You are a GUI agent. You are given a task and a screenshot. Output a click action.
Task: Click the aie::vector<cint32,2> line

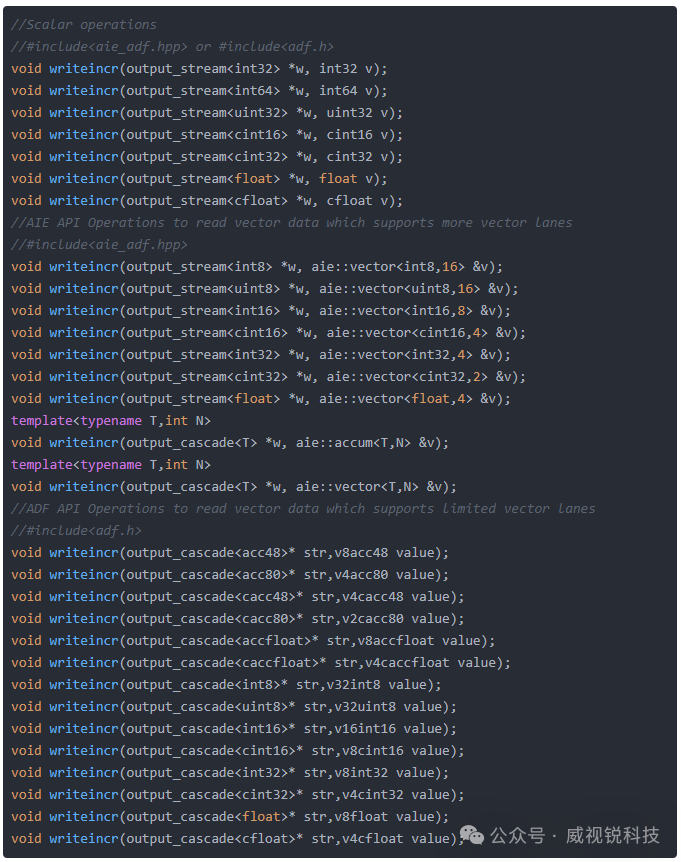pyautogui.click(x=268, y=377)
